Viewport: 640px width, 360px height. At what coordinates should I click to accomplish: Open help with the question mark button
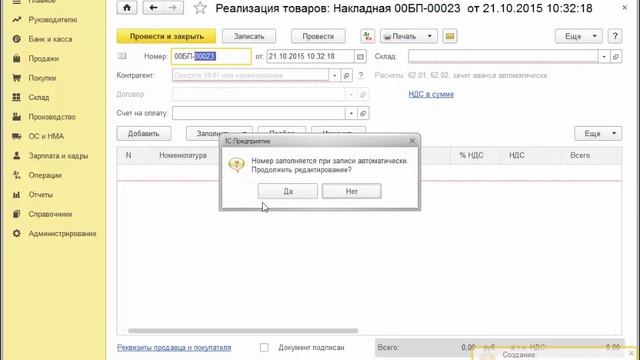[x=615, y=36]
